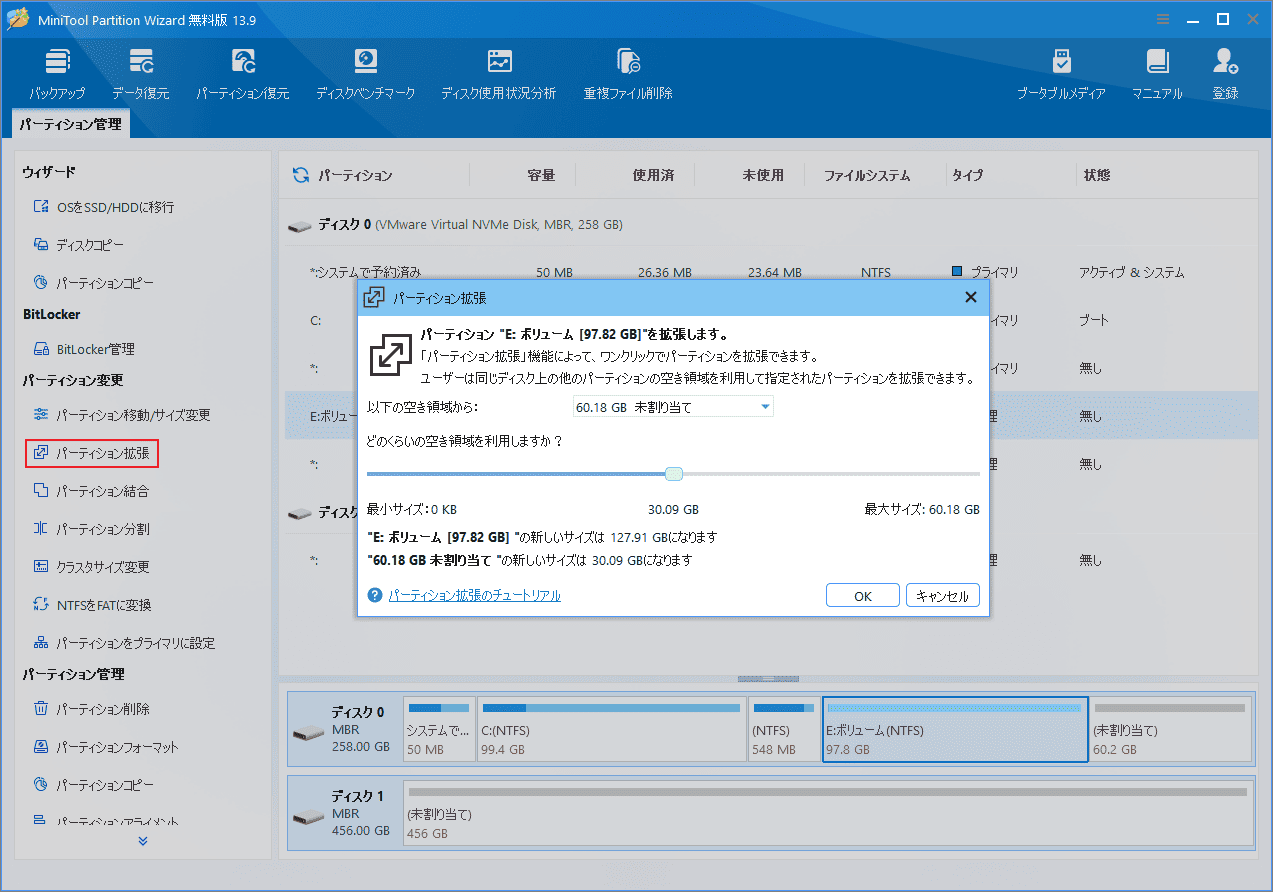Open the マニュアル manual
The width and height of the screenshot is (1273, 892).
click(x=1157, y=74)
